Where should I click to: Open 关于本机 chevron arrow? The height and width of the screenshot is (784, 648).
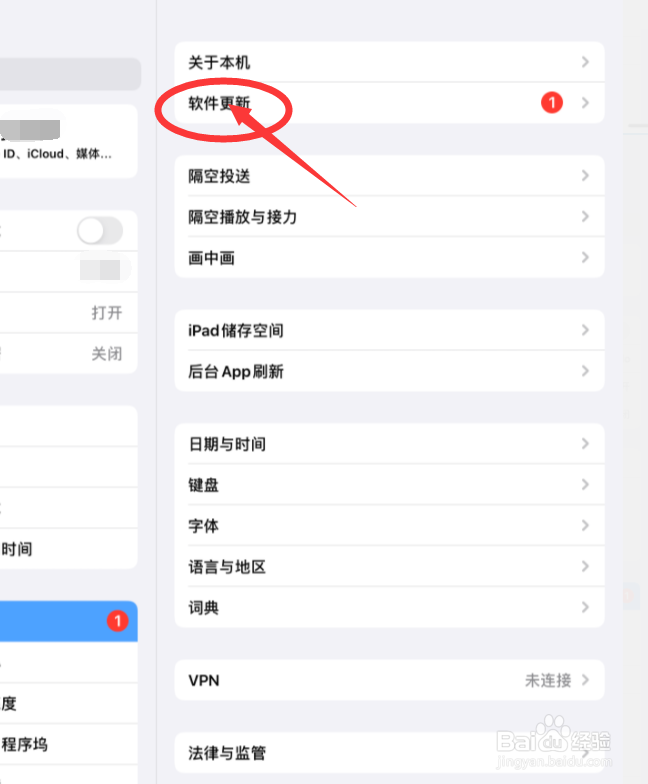(585, 62)
